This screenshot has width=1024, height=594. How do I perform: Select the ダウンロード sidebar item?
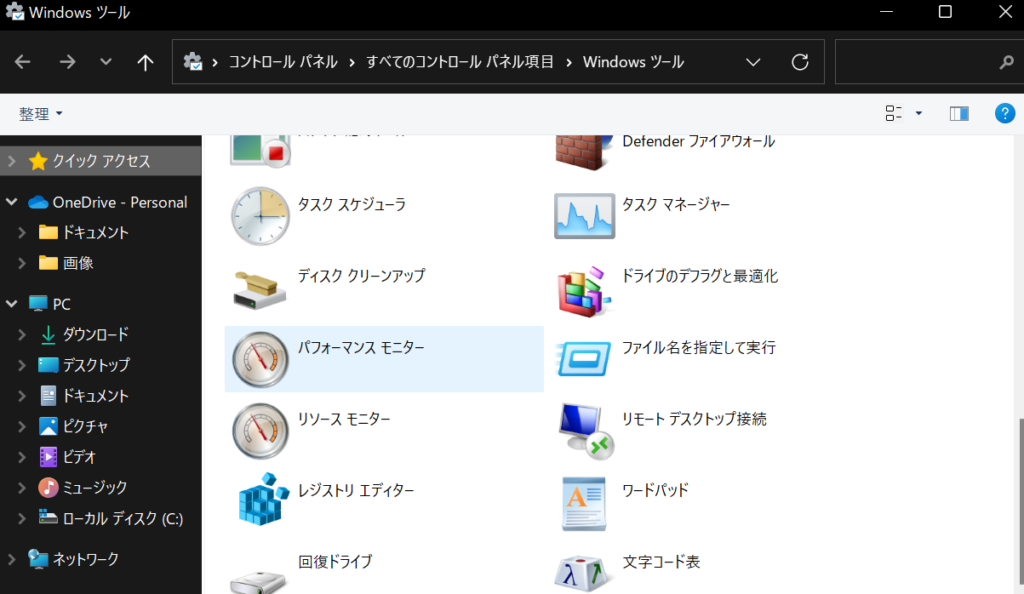pyautogui.click(x=95, y=334)
